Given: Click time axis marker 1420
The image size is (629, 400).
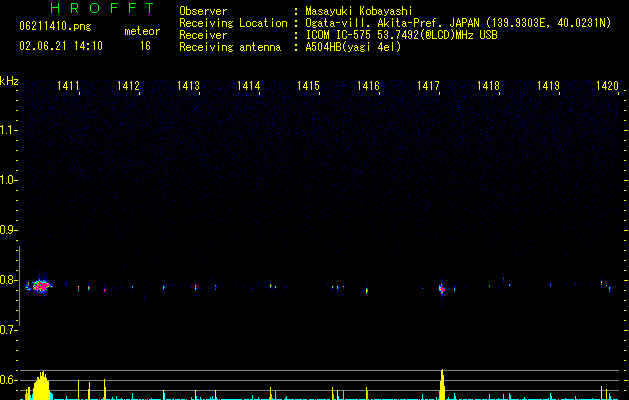Looking at the screenshot, I should click(x=607, y=86).
